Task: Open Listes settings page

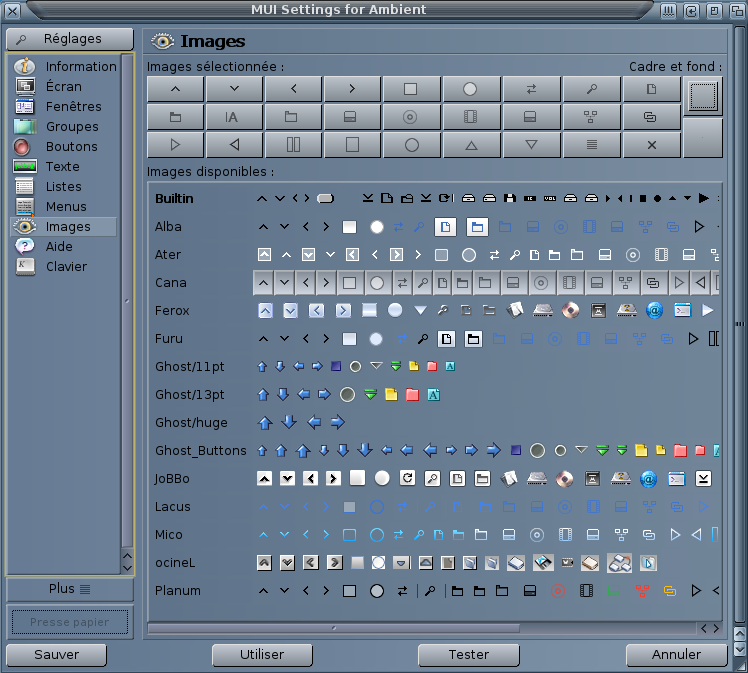Action: (x=65, y=186)
